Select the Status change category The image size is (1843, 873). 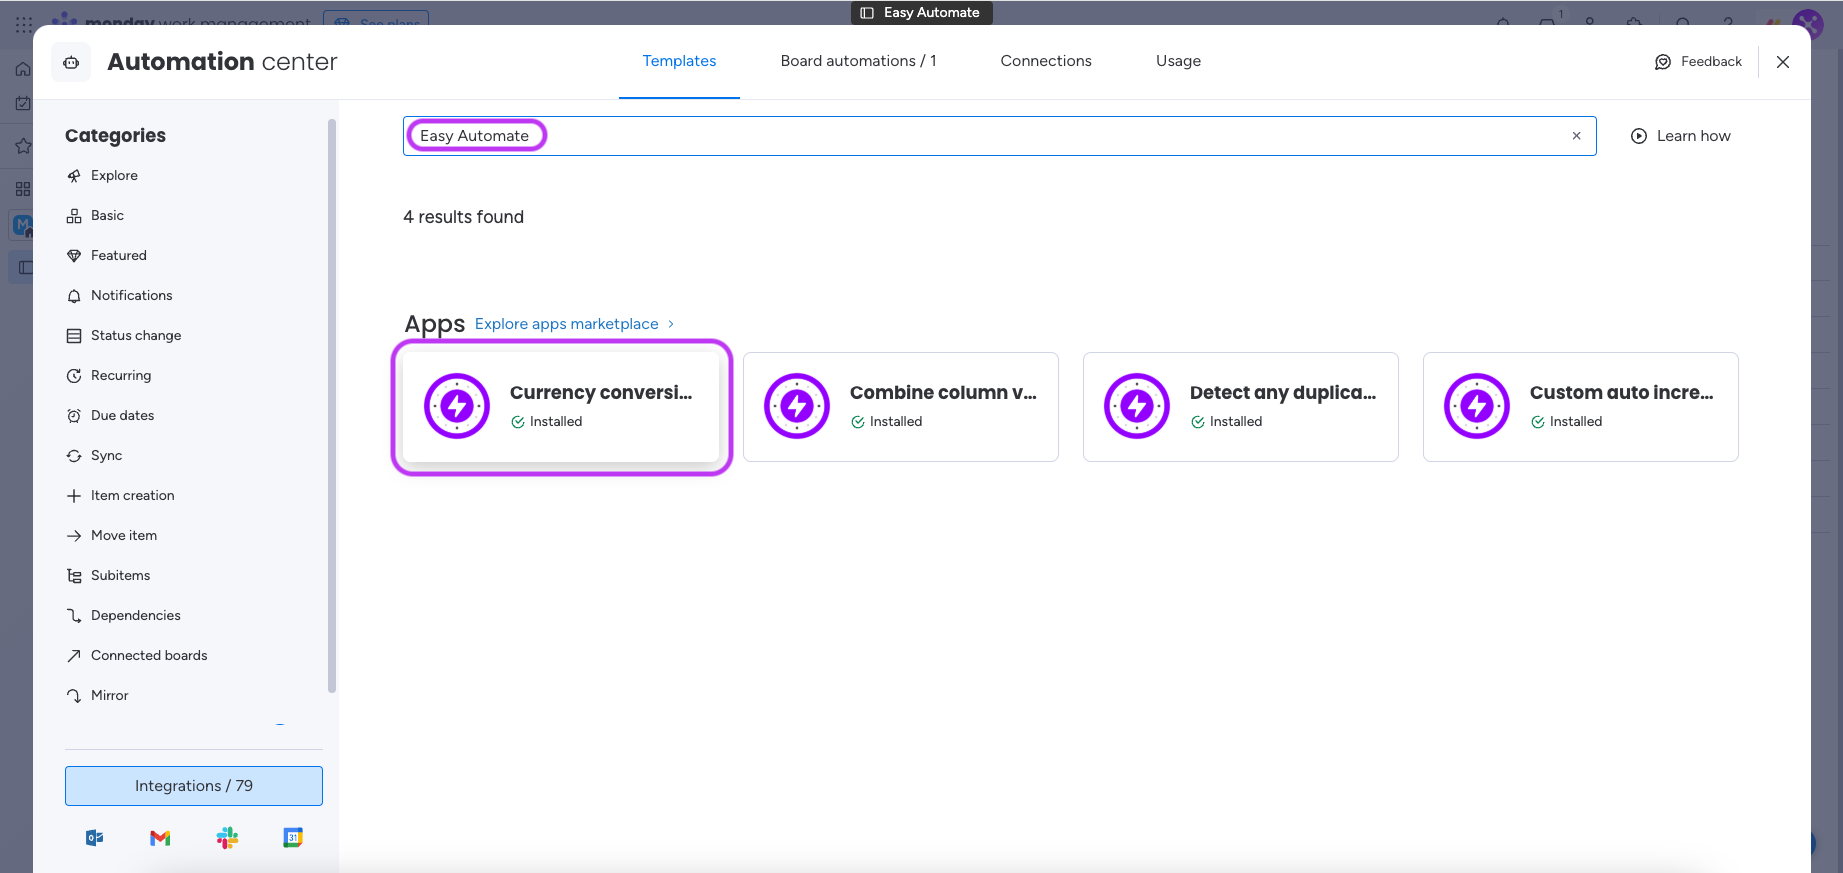coord(136,335)
